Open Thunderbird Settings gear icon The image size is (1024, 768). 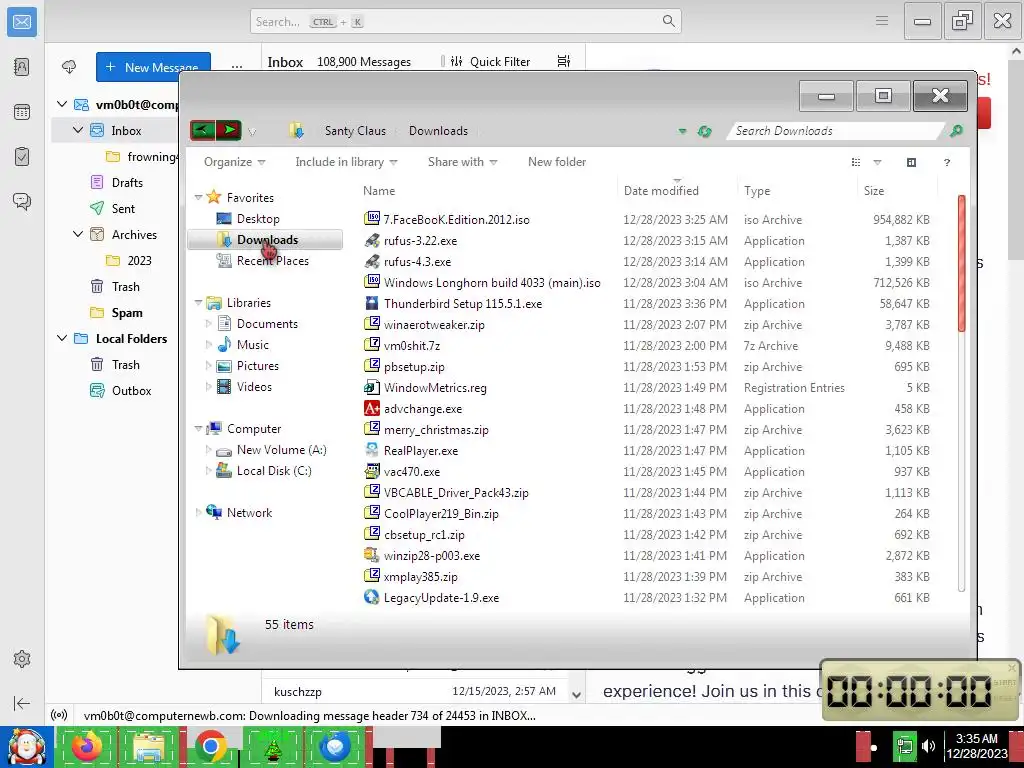tap(22, 659)
